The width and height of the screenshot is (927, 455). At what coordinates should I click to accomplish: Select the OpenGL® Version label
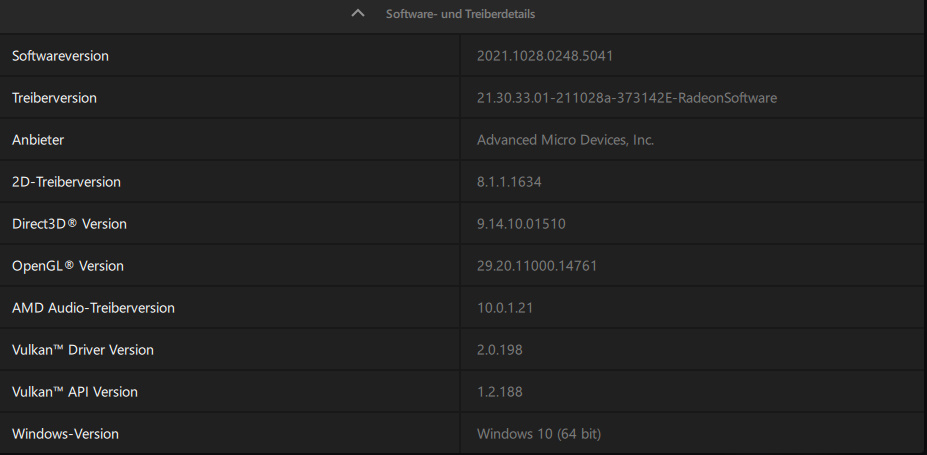tap(67, 266)
